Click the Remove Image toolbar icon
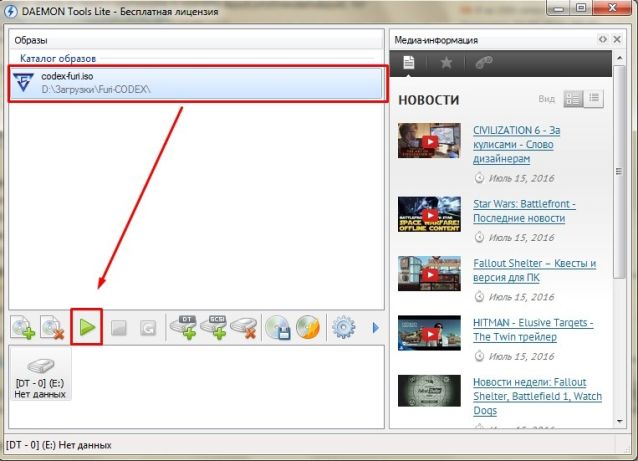Screen dimensions: 638x461 coord(52,327)
